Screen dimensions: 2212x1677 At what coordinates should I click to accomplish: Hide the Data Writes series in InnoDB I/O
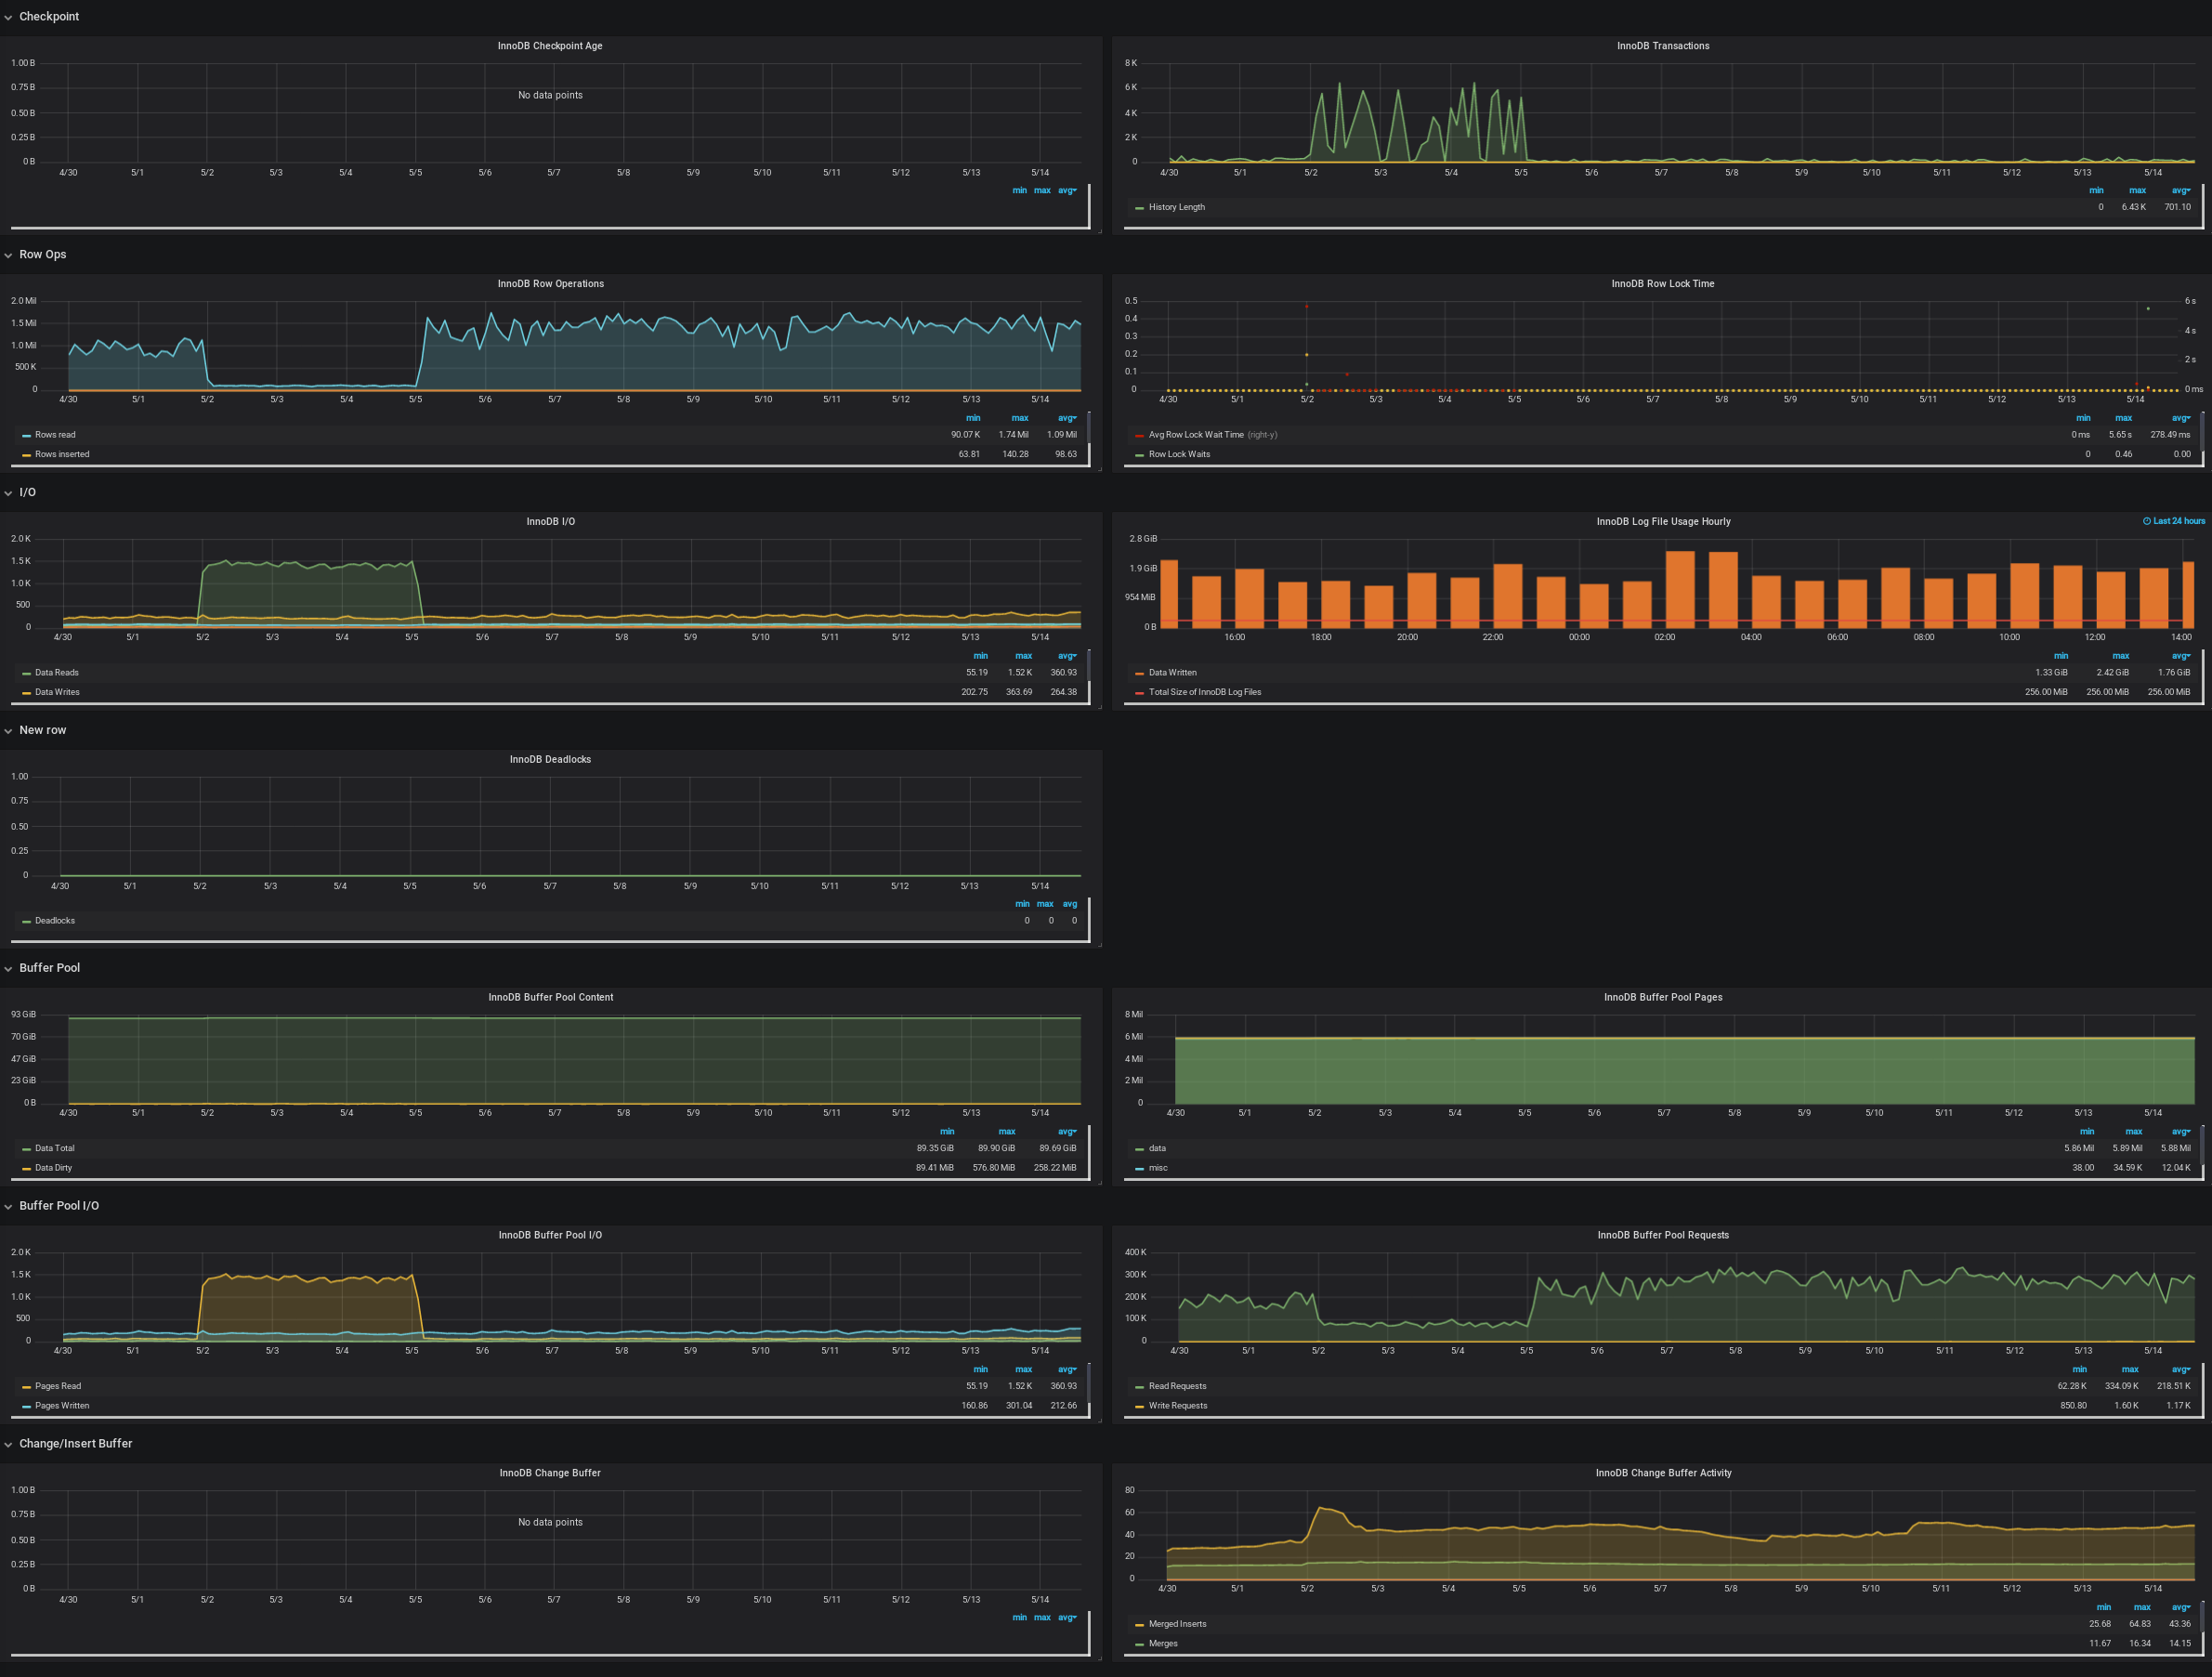(57, 691)
